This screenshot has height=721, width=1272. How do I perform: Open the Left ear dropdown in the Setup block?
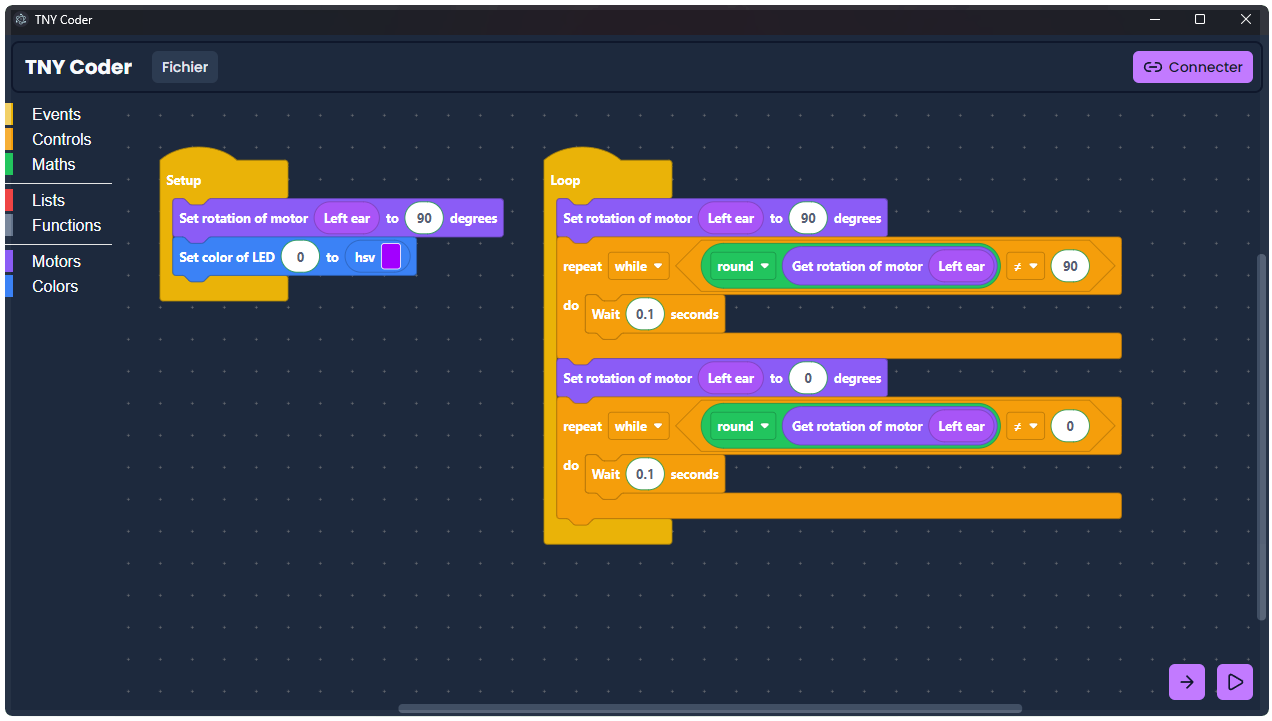(346, 218)
